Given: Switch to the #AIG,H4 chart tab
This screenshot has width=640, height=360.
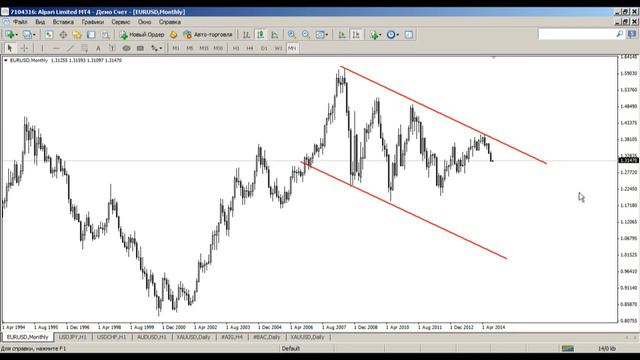Looking at the screenshot, I should (231, 337).
